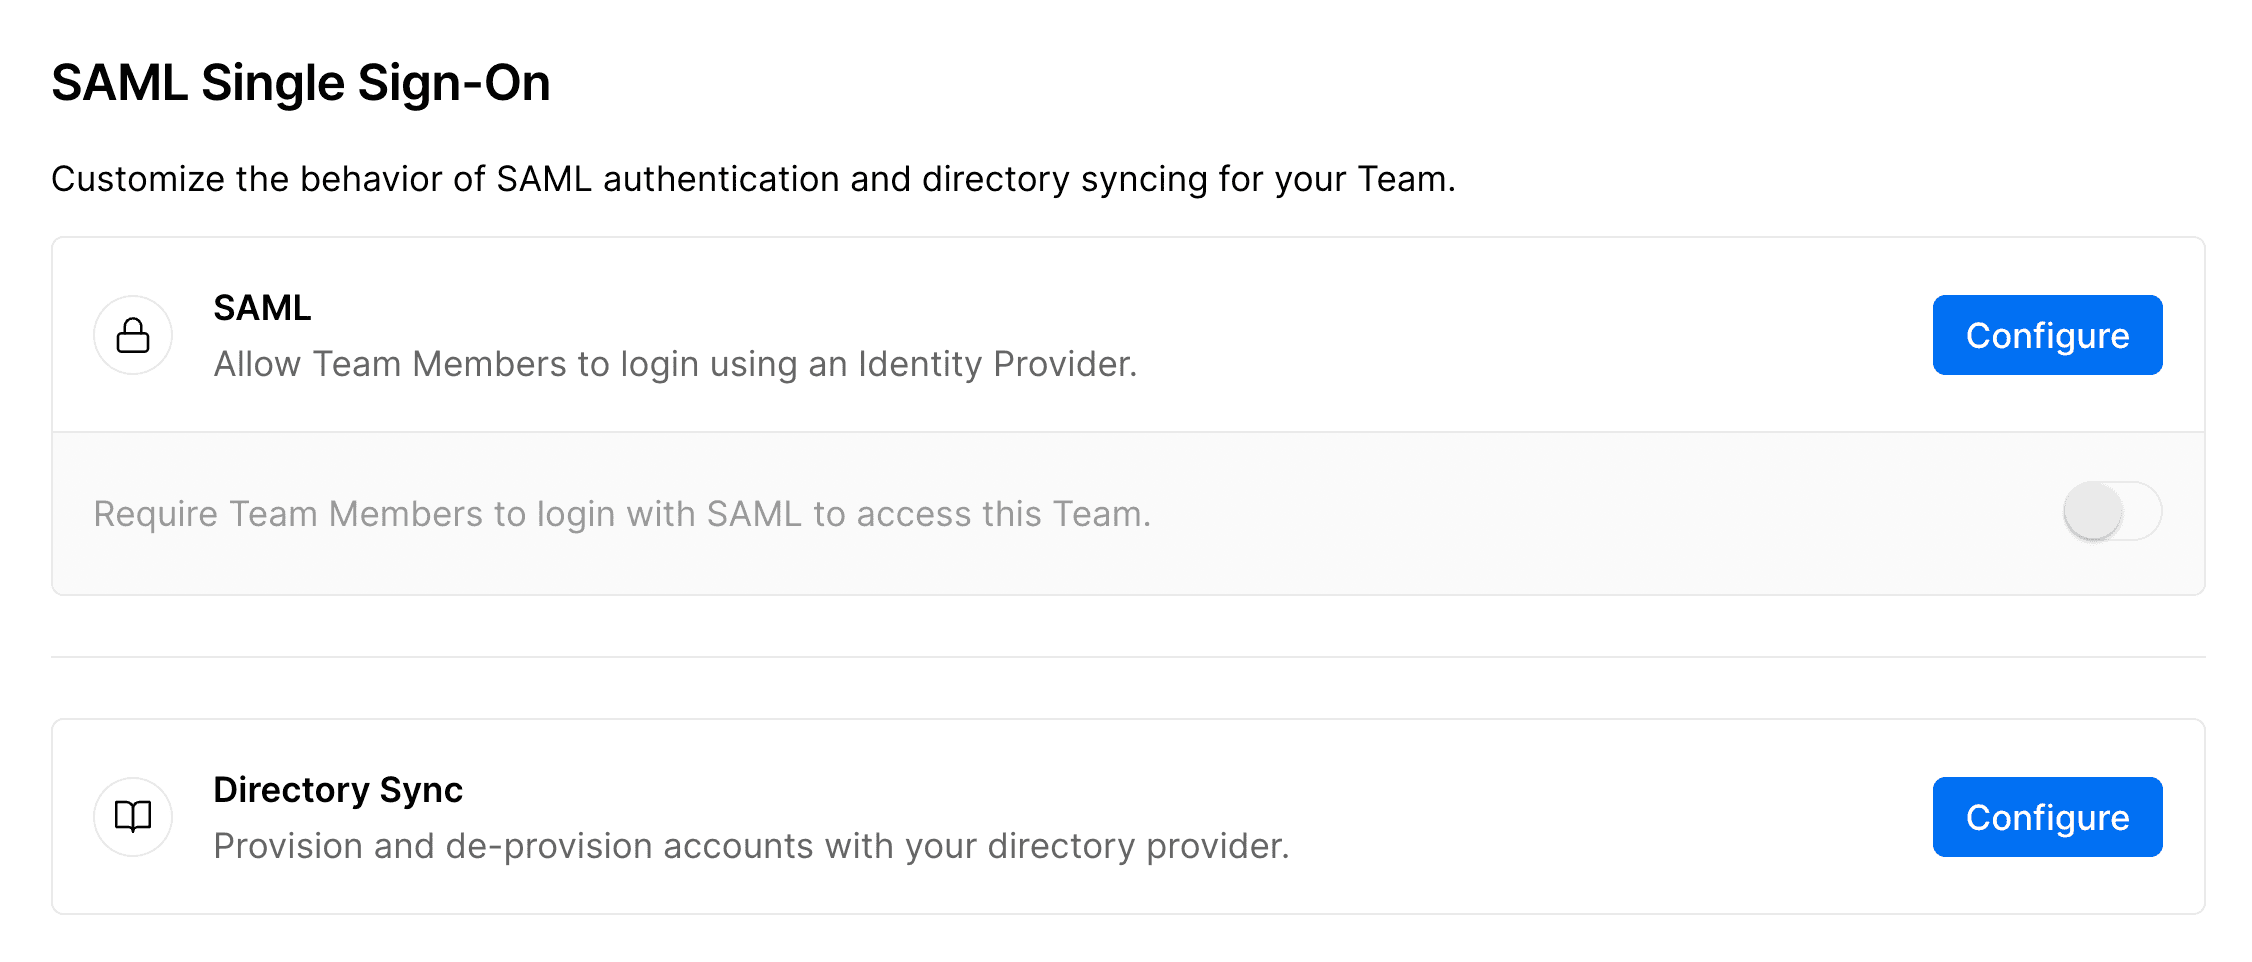Click Configure for Directory Sync
This screenshot has height=962, width=2252.
(x=2047, y=816)
